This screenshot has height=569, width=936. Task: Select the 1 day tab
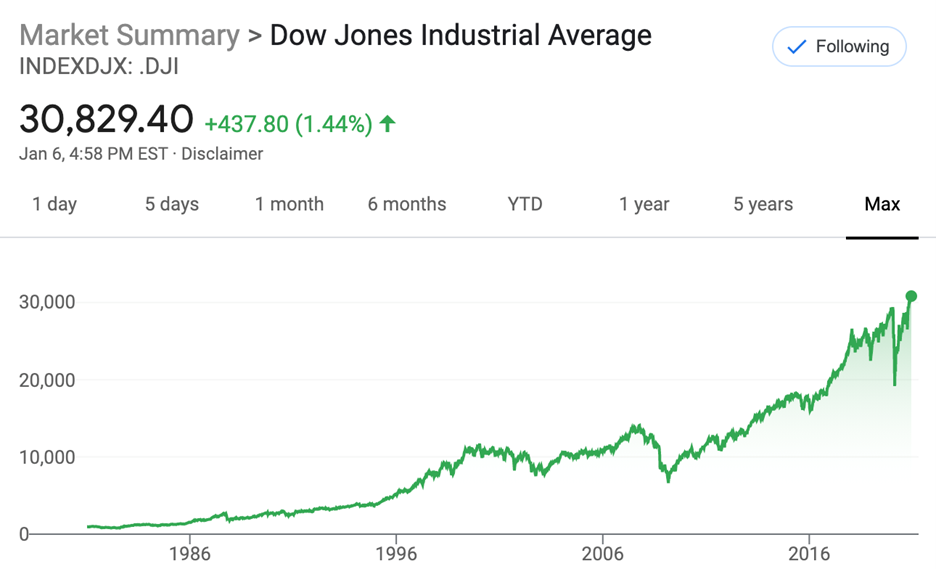[54, 204]
